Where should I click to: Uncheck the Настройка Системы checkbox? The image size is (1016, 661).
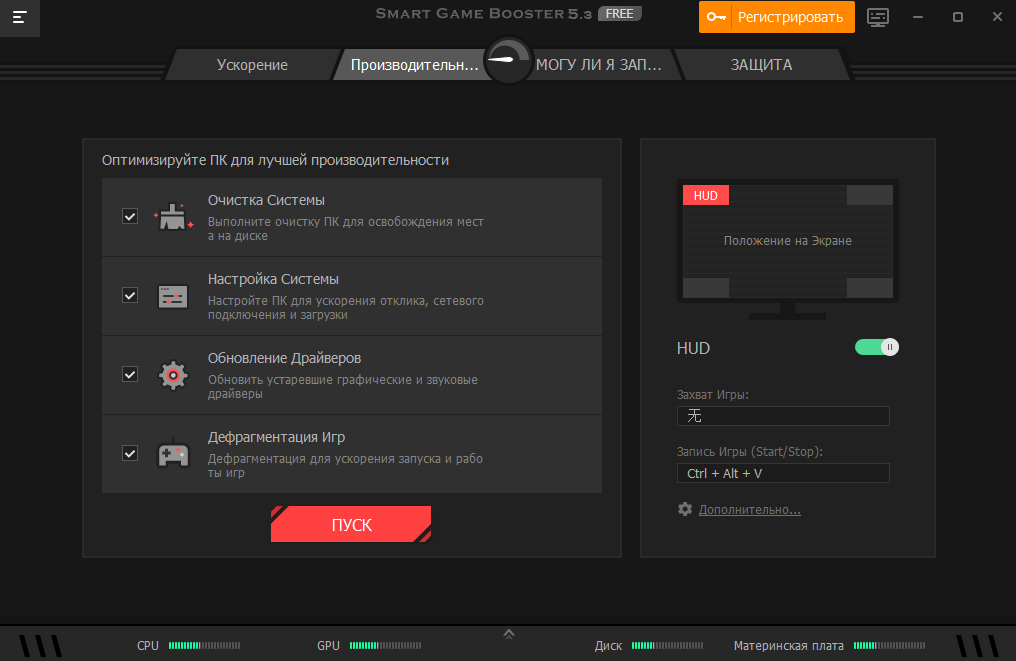(x=130, y=296)
